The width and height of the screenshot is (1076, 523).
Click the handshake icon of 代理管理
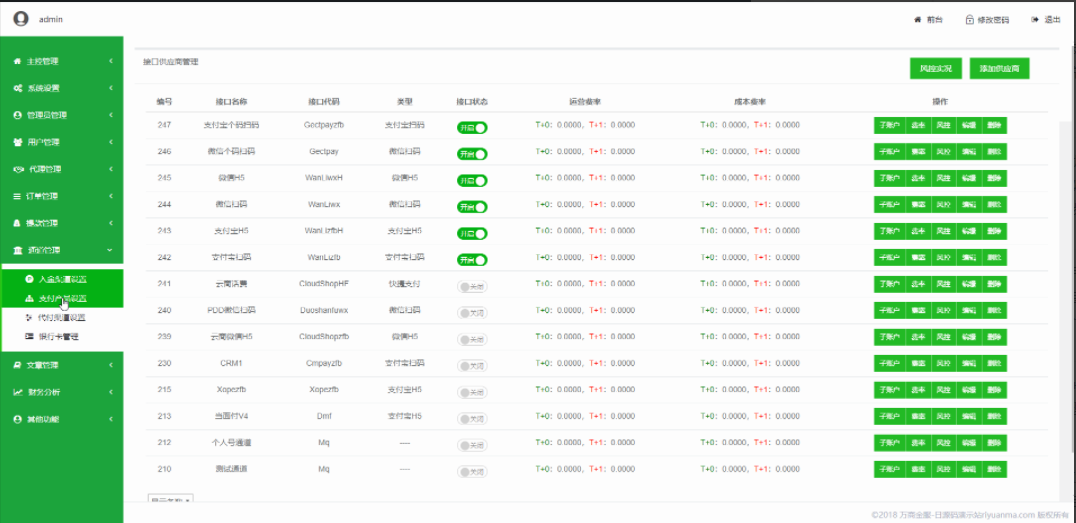19,170
